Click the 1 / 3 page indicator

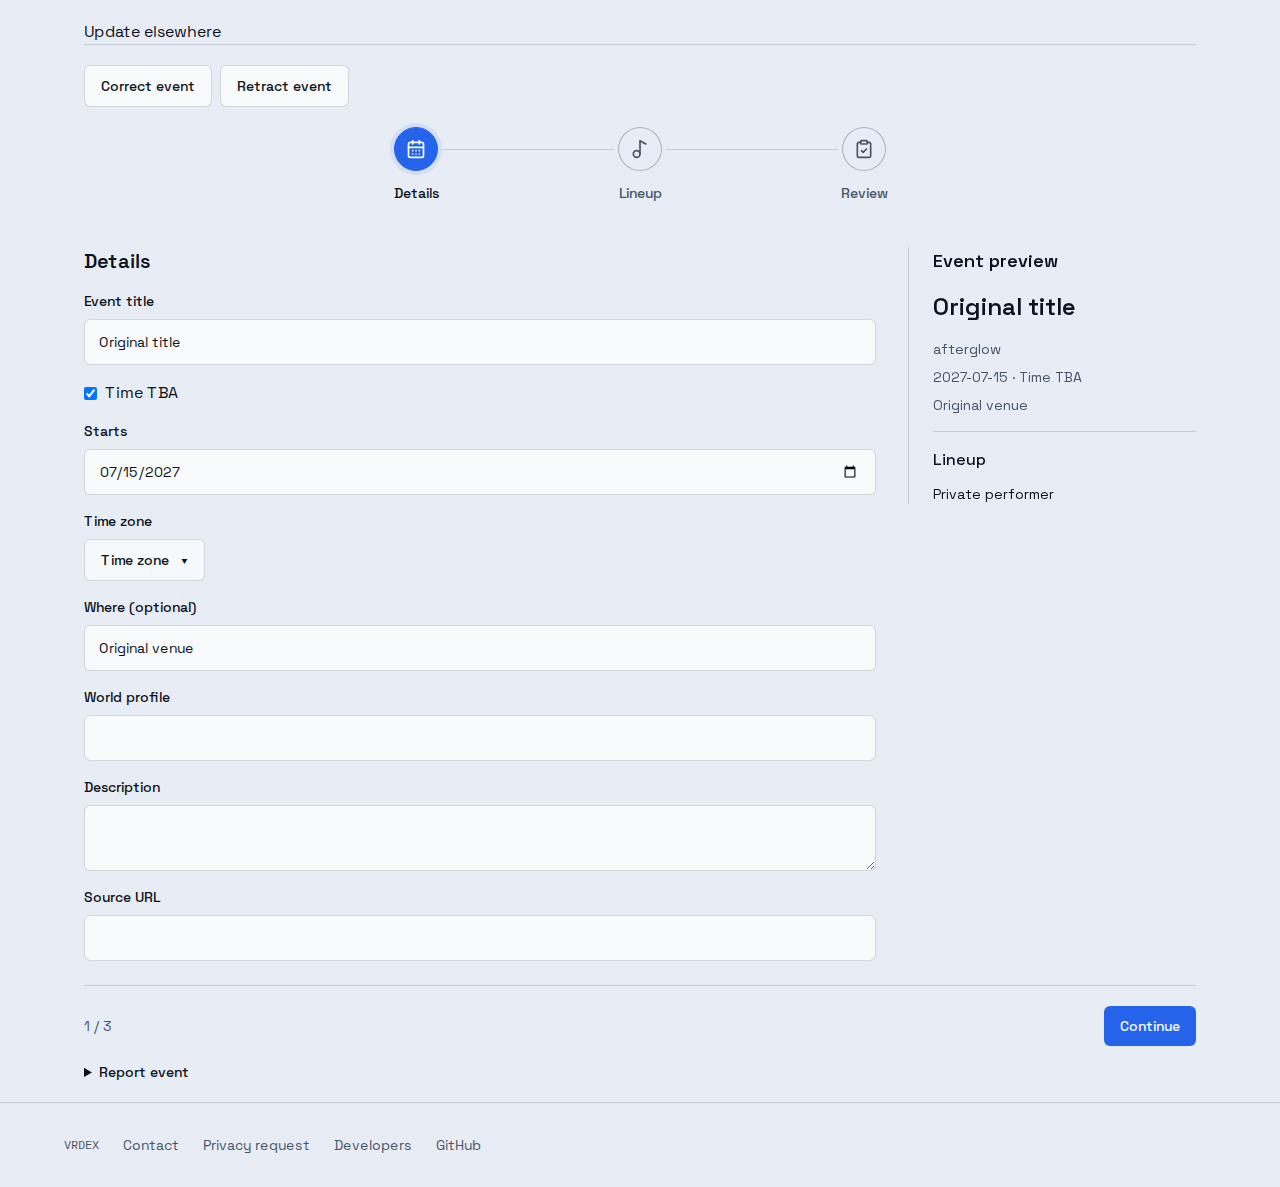(x=98, y=1026)
